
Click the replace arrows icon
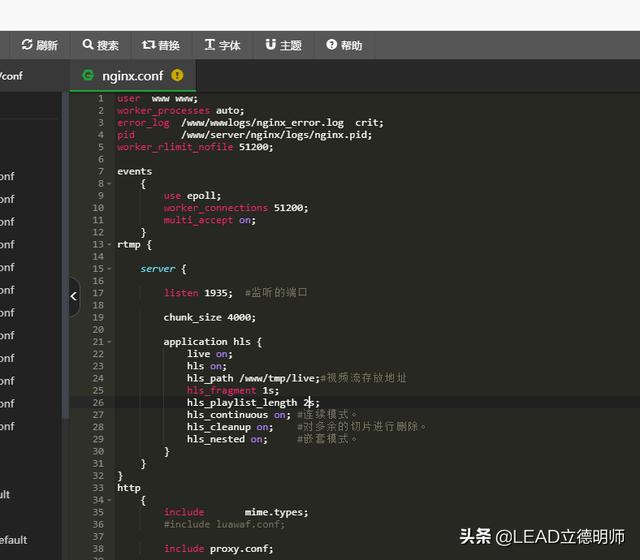pos(149,44)
